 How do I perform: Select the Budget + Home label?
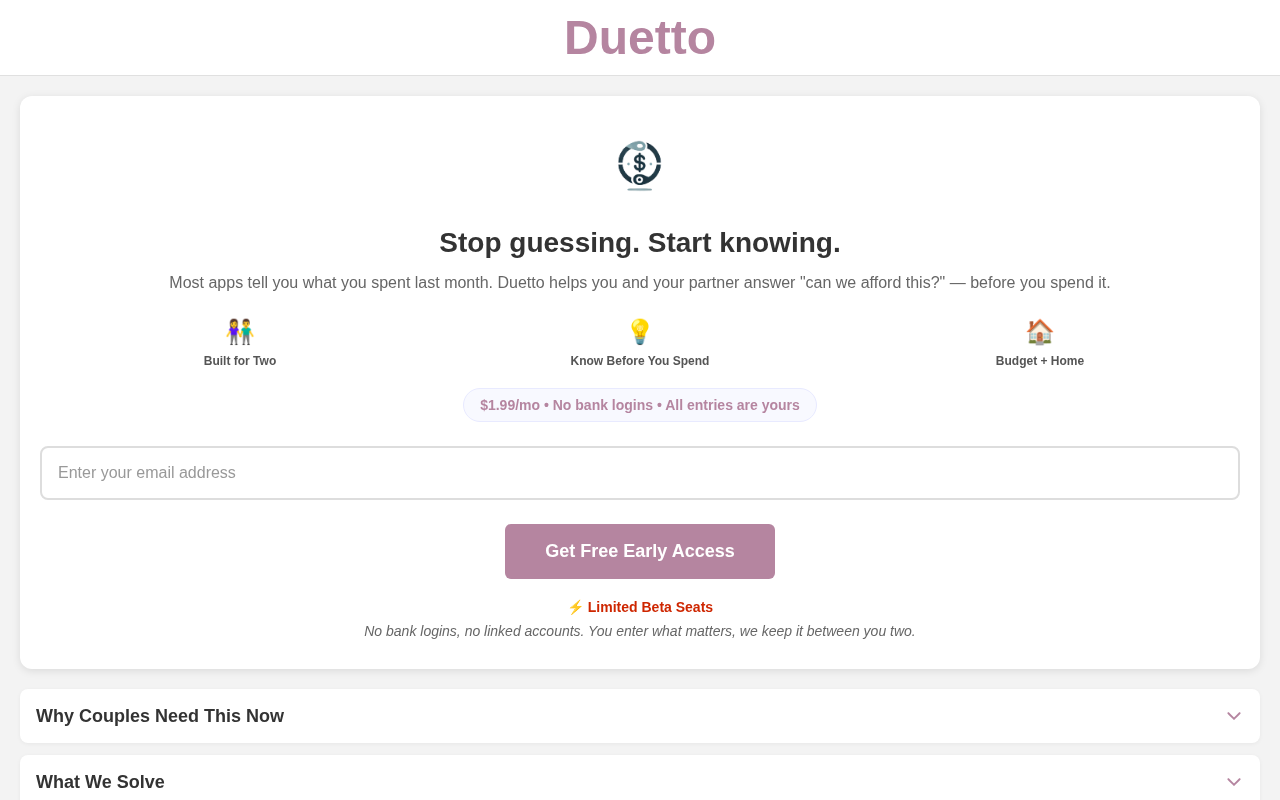(x=1040, y=361)
